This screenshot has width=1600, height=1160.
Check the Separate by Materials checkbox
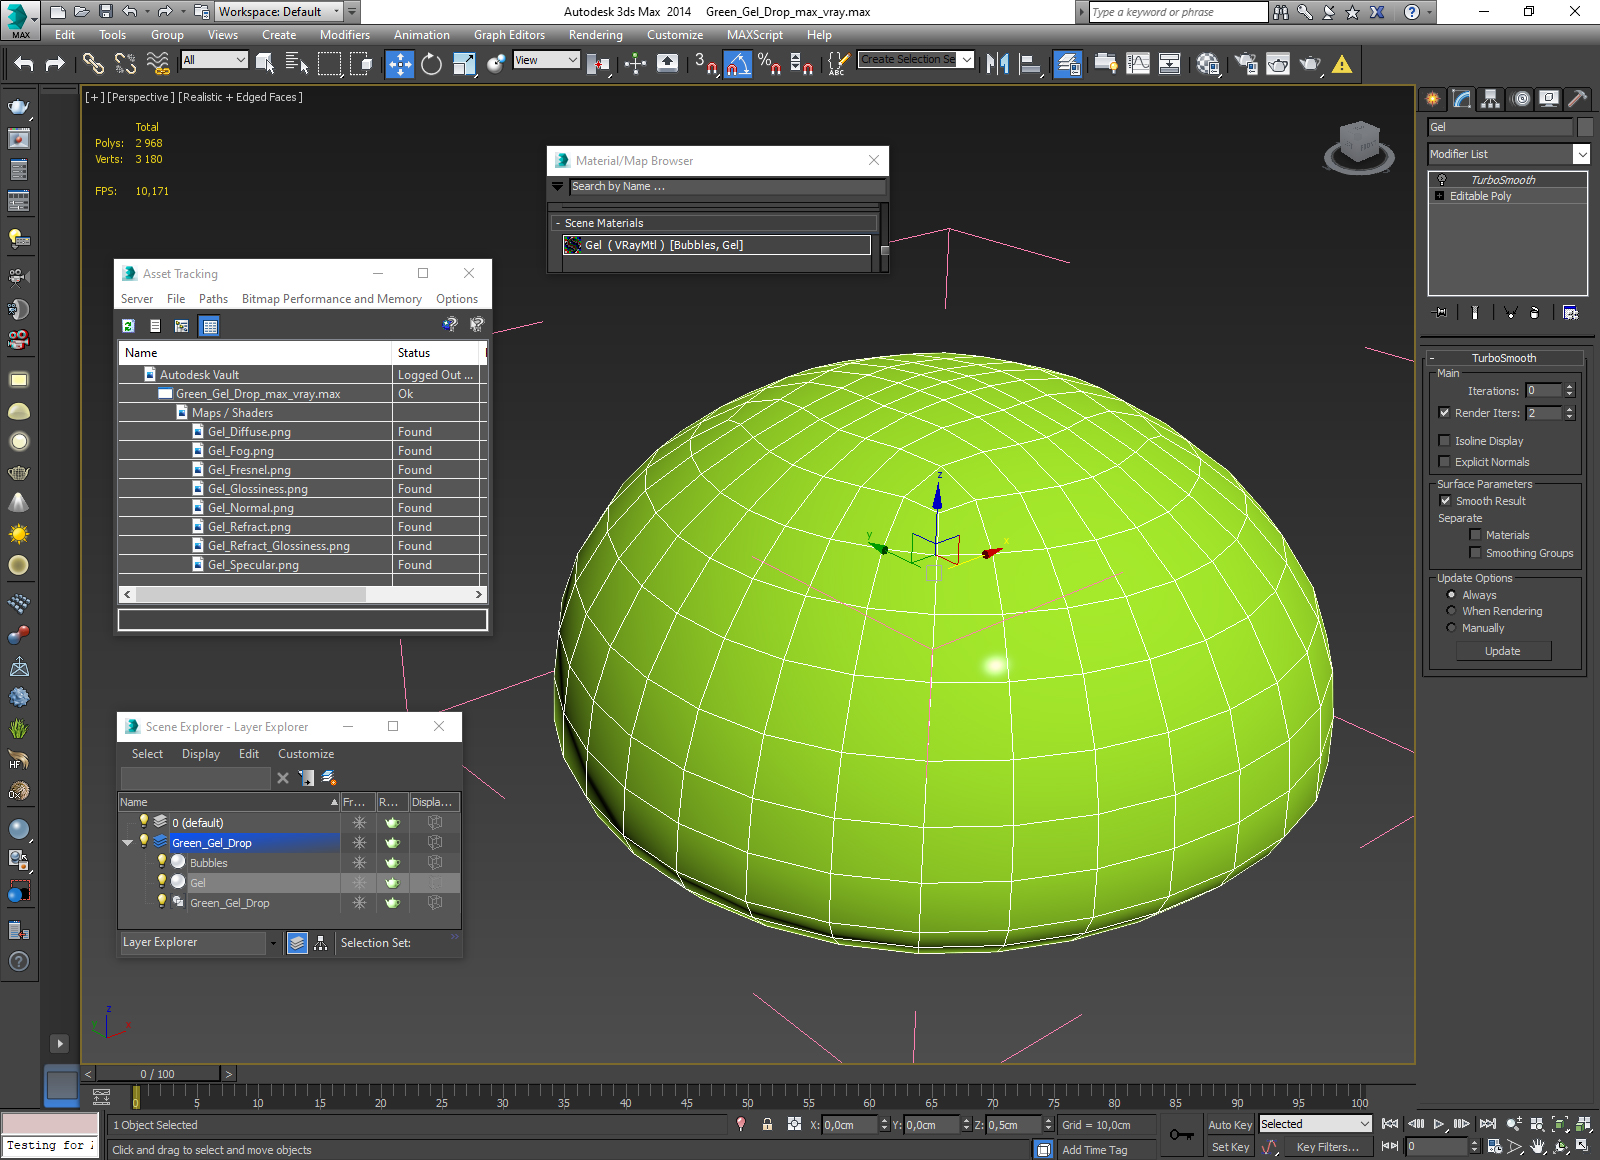coord(1475,535)
